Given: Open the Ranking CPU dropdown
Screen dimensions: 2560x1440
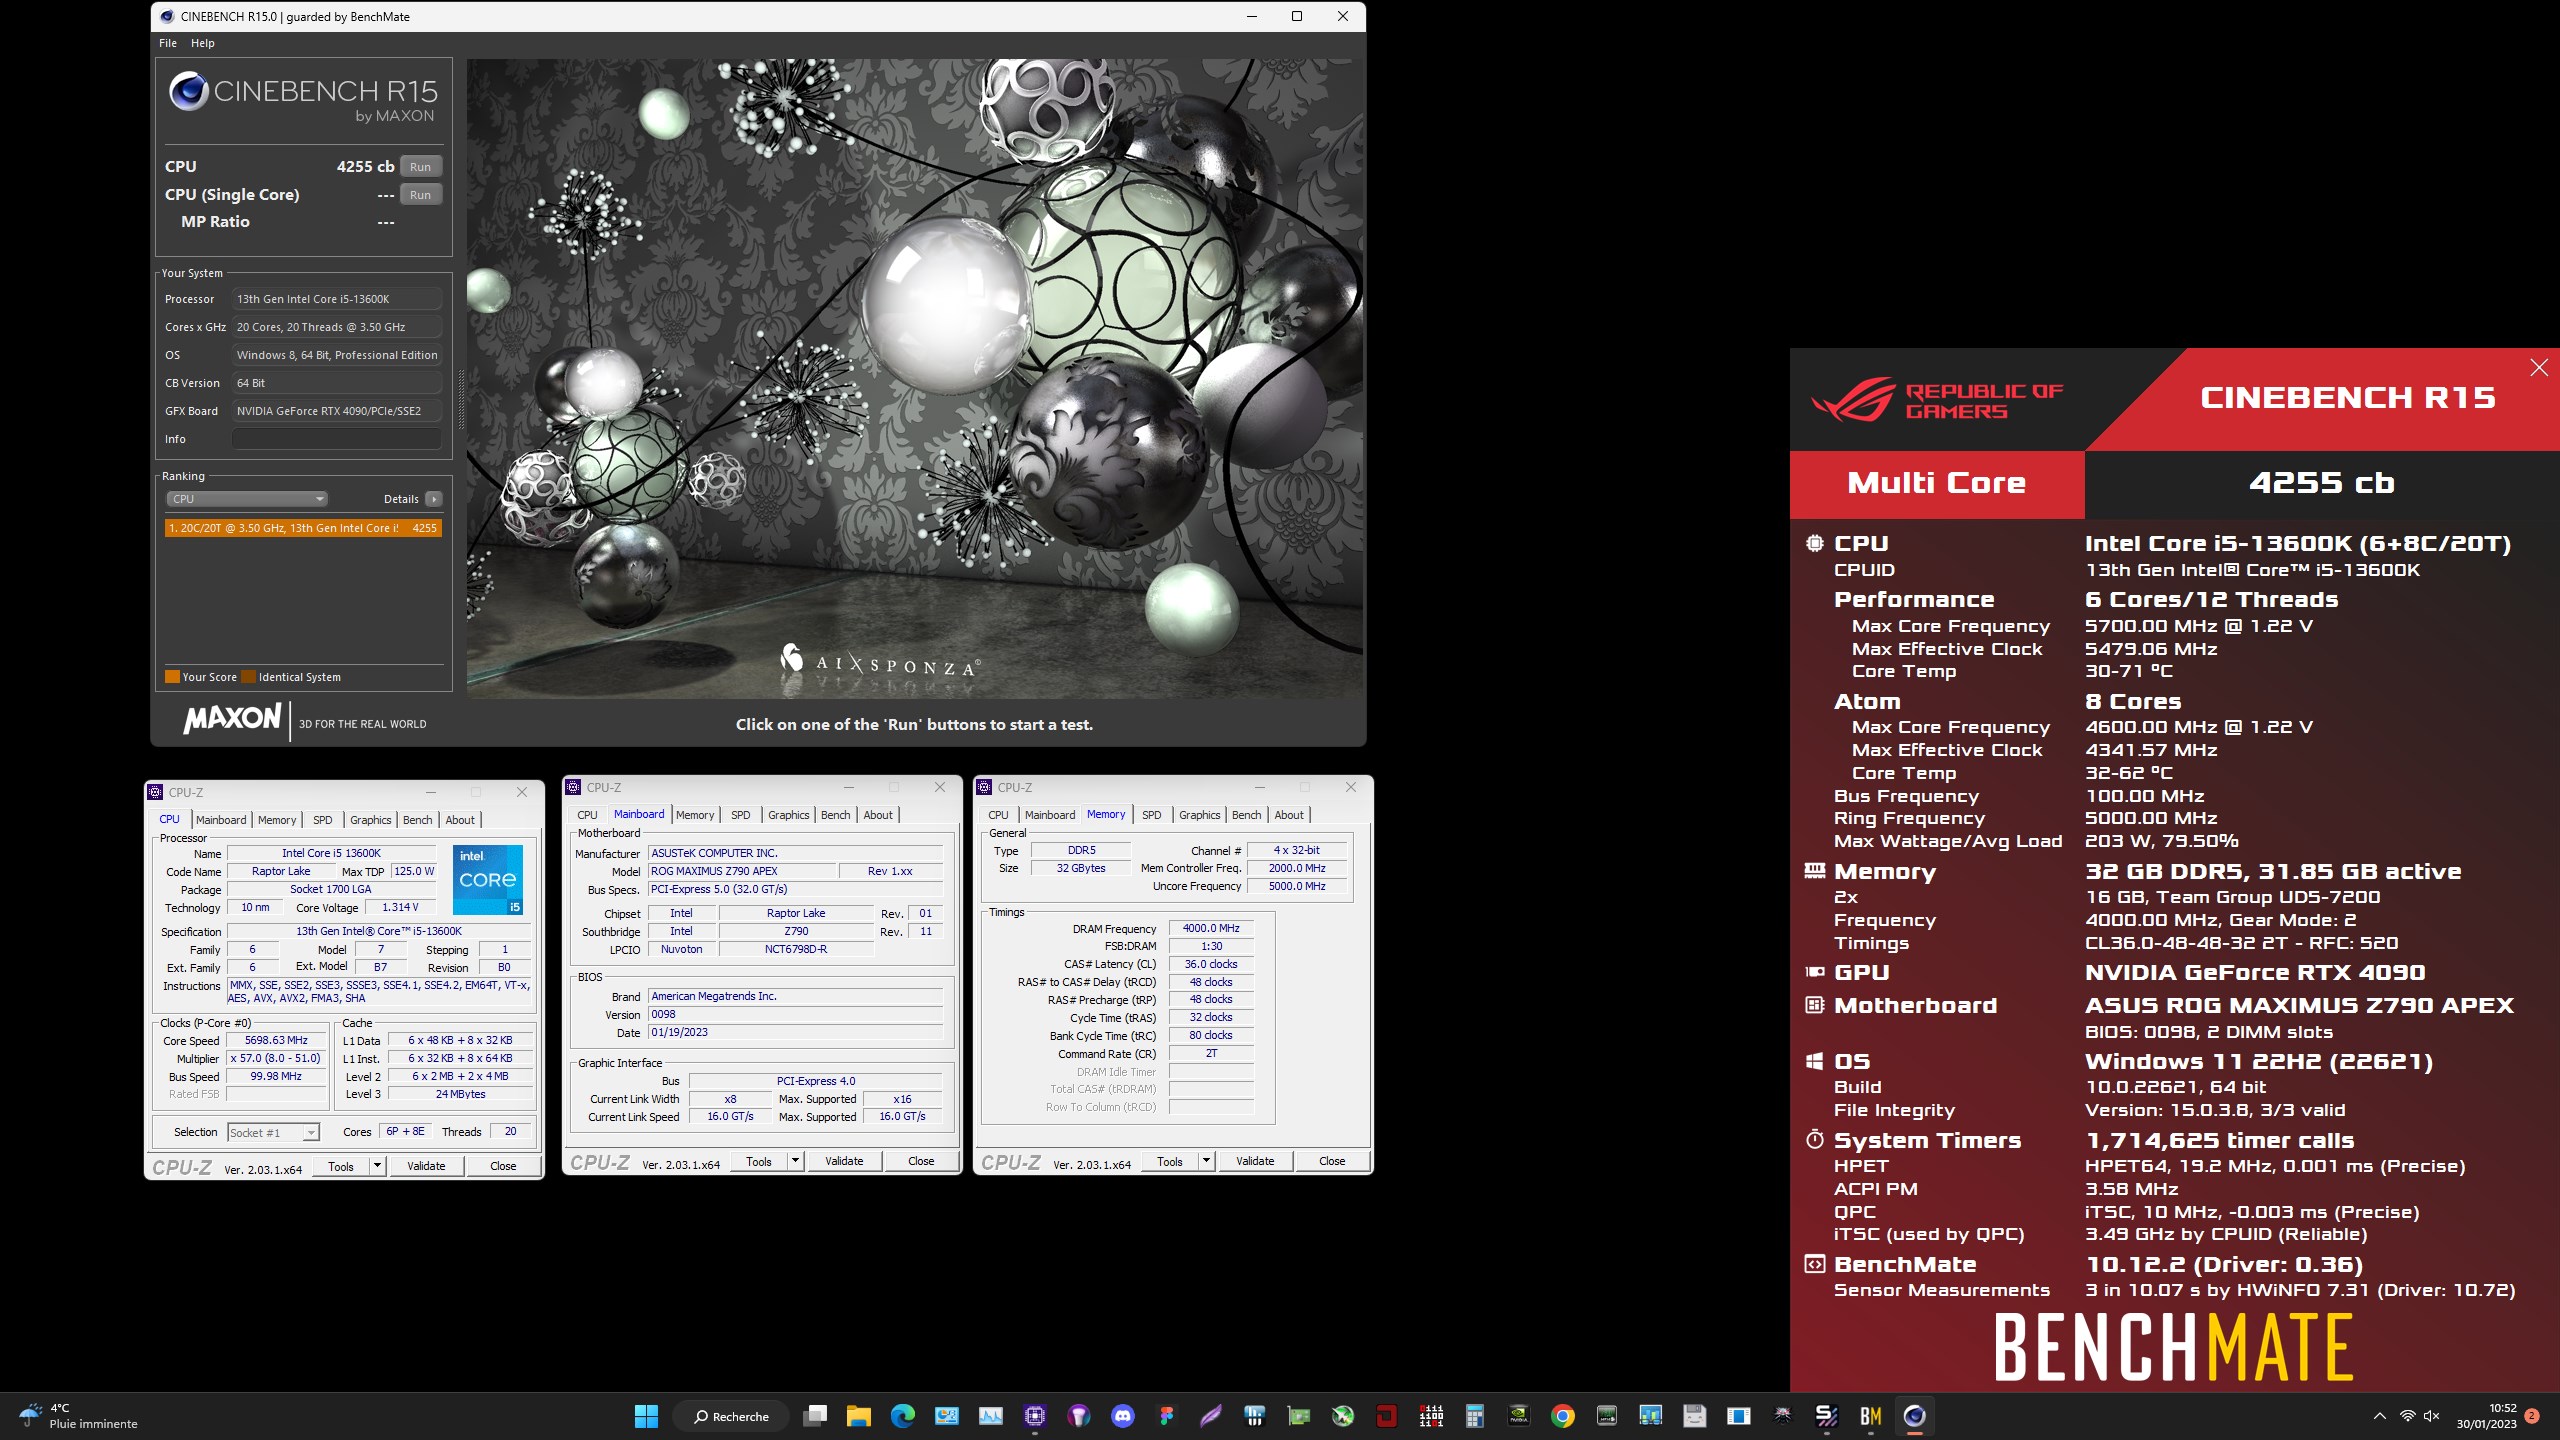Looking at the screenshot, I should [x=246, y=499].
